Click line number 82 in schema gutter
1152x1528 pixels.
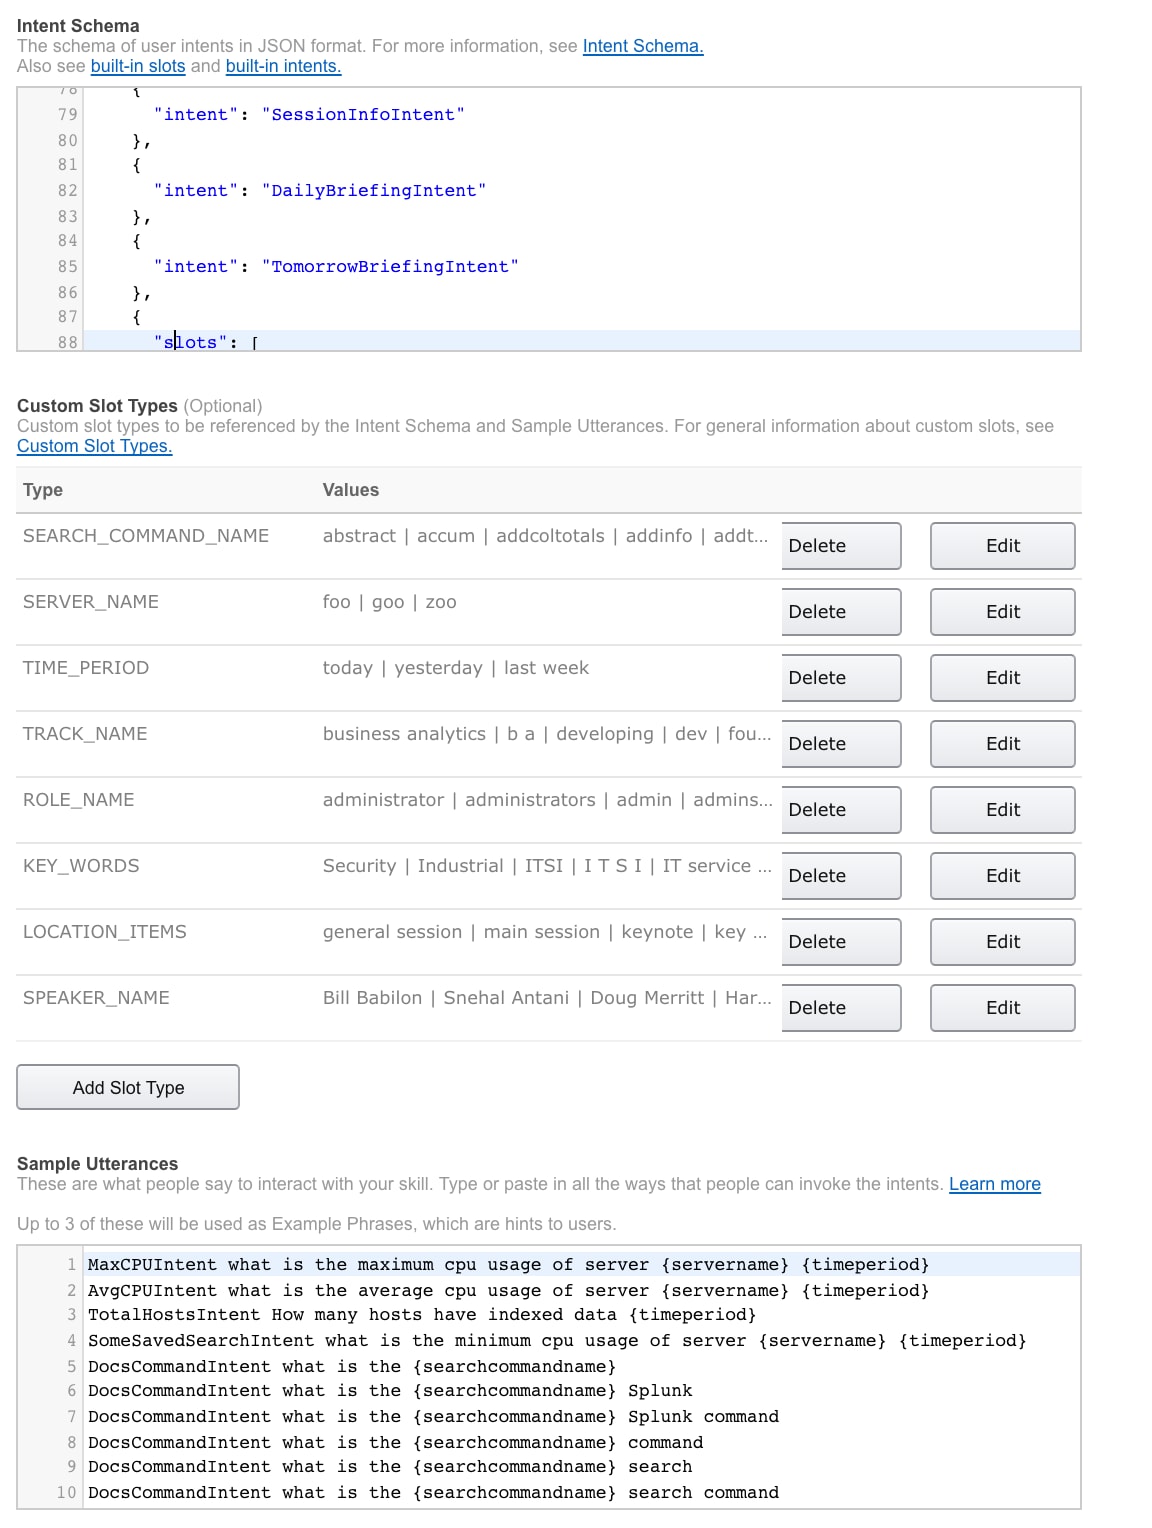pyautogui.click(x=67, y=191)
